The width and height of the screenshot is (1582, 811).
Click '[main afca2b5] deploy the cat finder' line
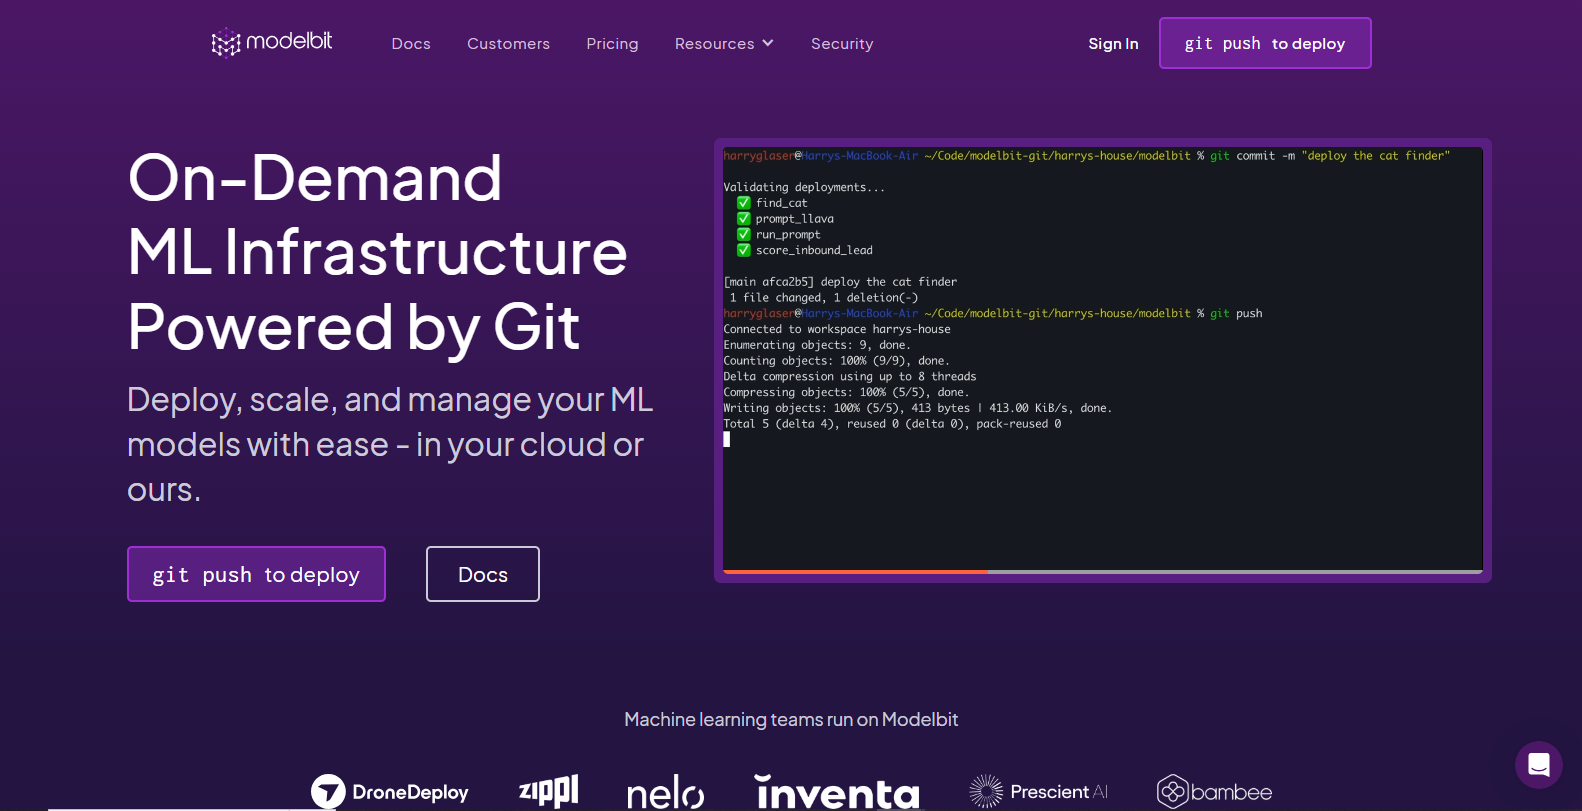click(x=840, y=282)
